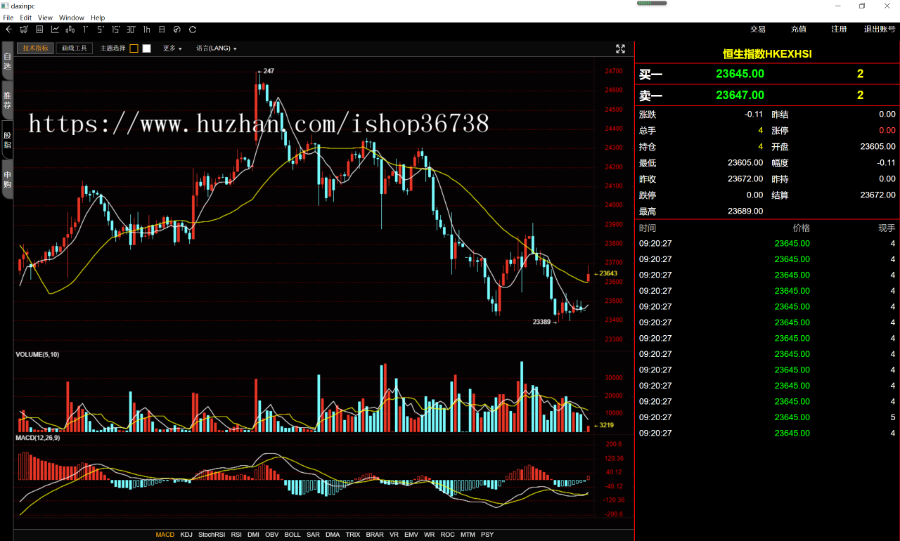
Task: Choose the white theme swatch
Action: point(146,48)
